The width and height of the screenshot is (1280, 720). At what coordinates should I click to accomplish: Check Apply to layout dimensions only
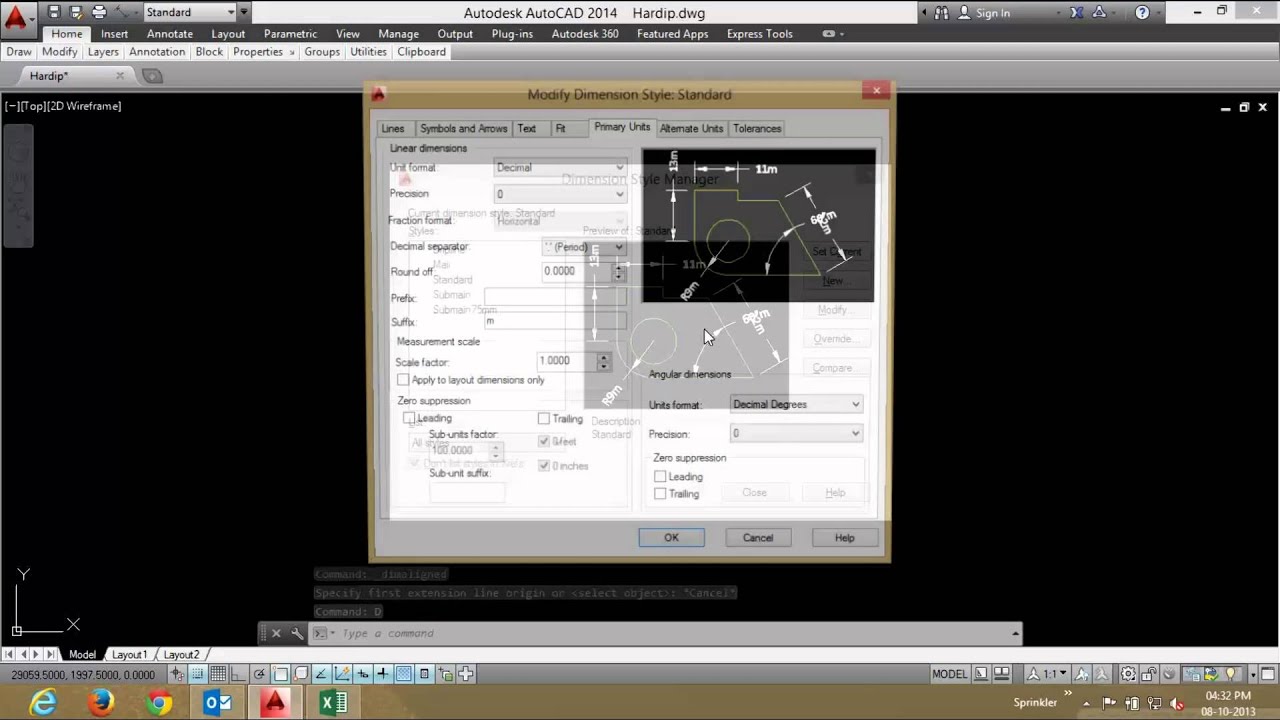pyautogui.click(x=403, y=380)
